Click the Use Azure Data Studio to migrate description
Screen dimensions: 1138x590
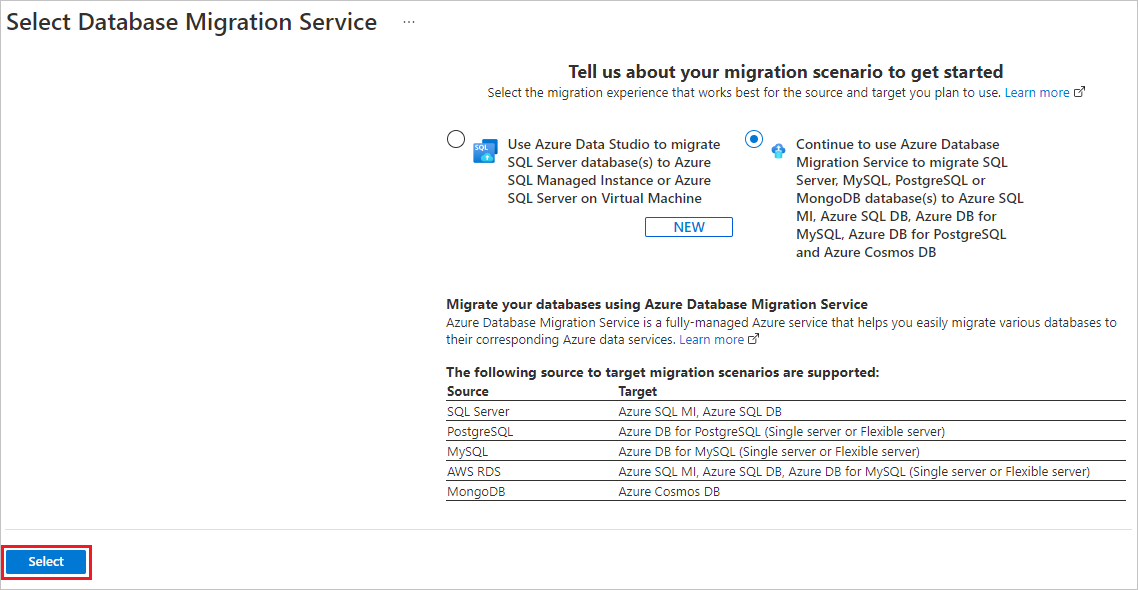(x=614, y=171)
